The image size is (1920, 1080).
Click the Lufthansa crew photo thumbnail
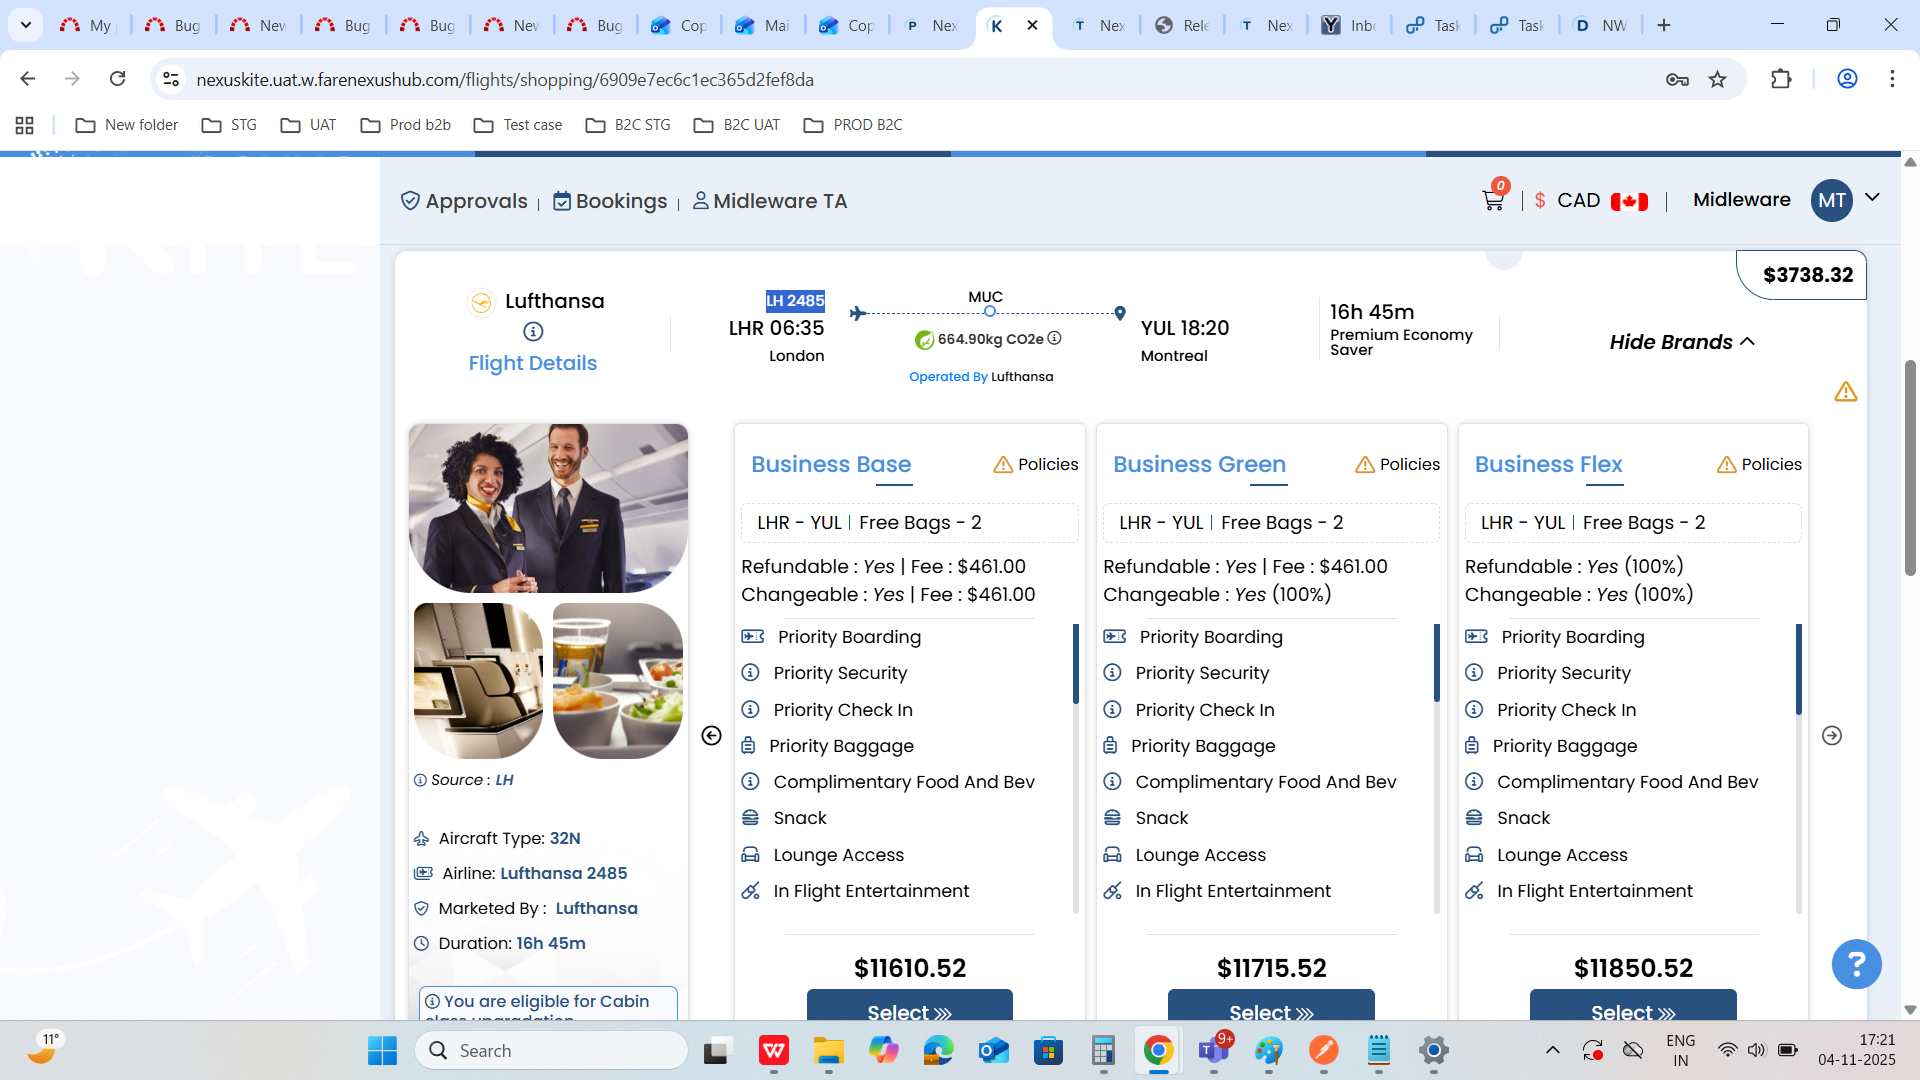pos(548,508)
